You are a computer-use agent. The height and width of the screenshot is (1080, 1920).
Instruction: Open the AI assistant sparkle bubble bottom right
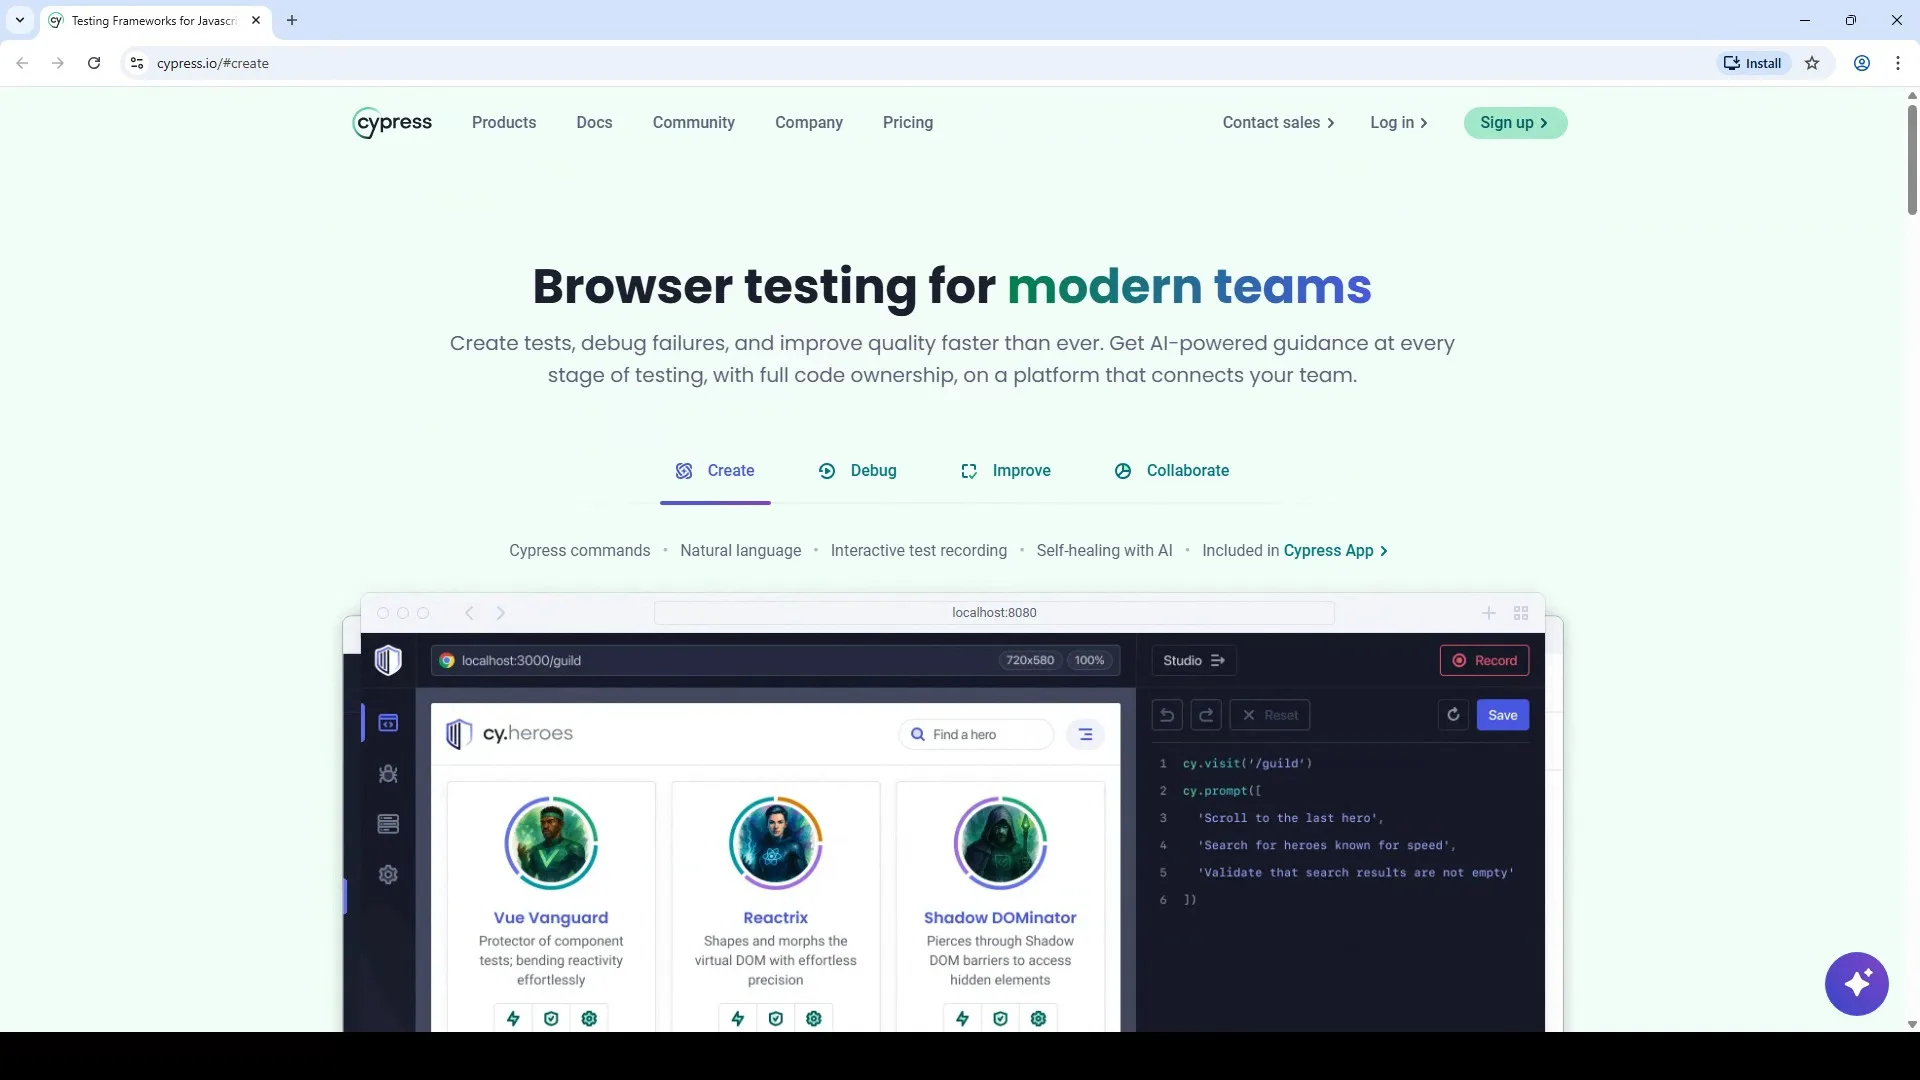tap(1857, 984)
